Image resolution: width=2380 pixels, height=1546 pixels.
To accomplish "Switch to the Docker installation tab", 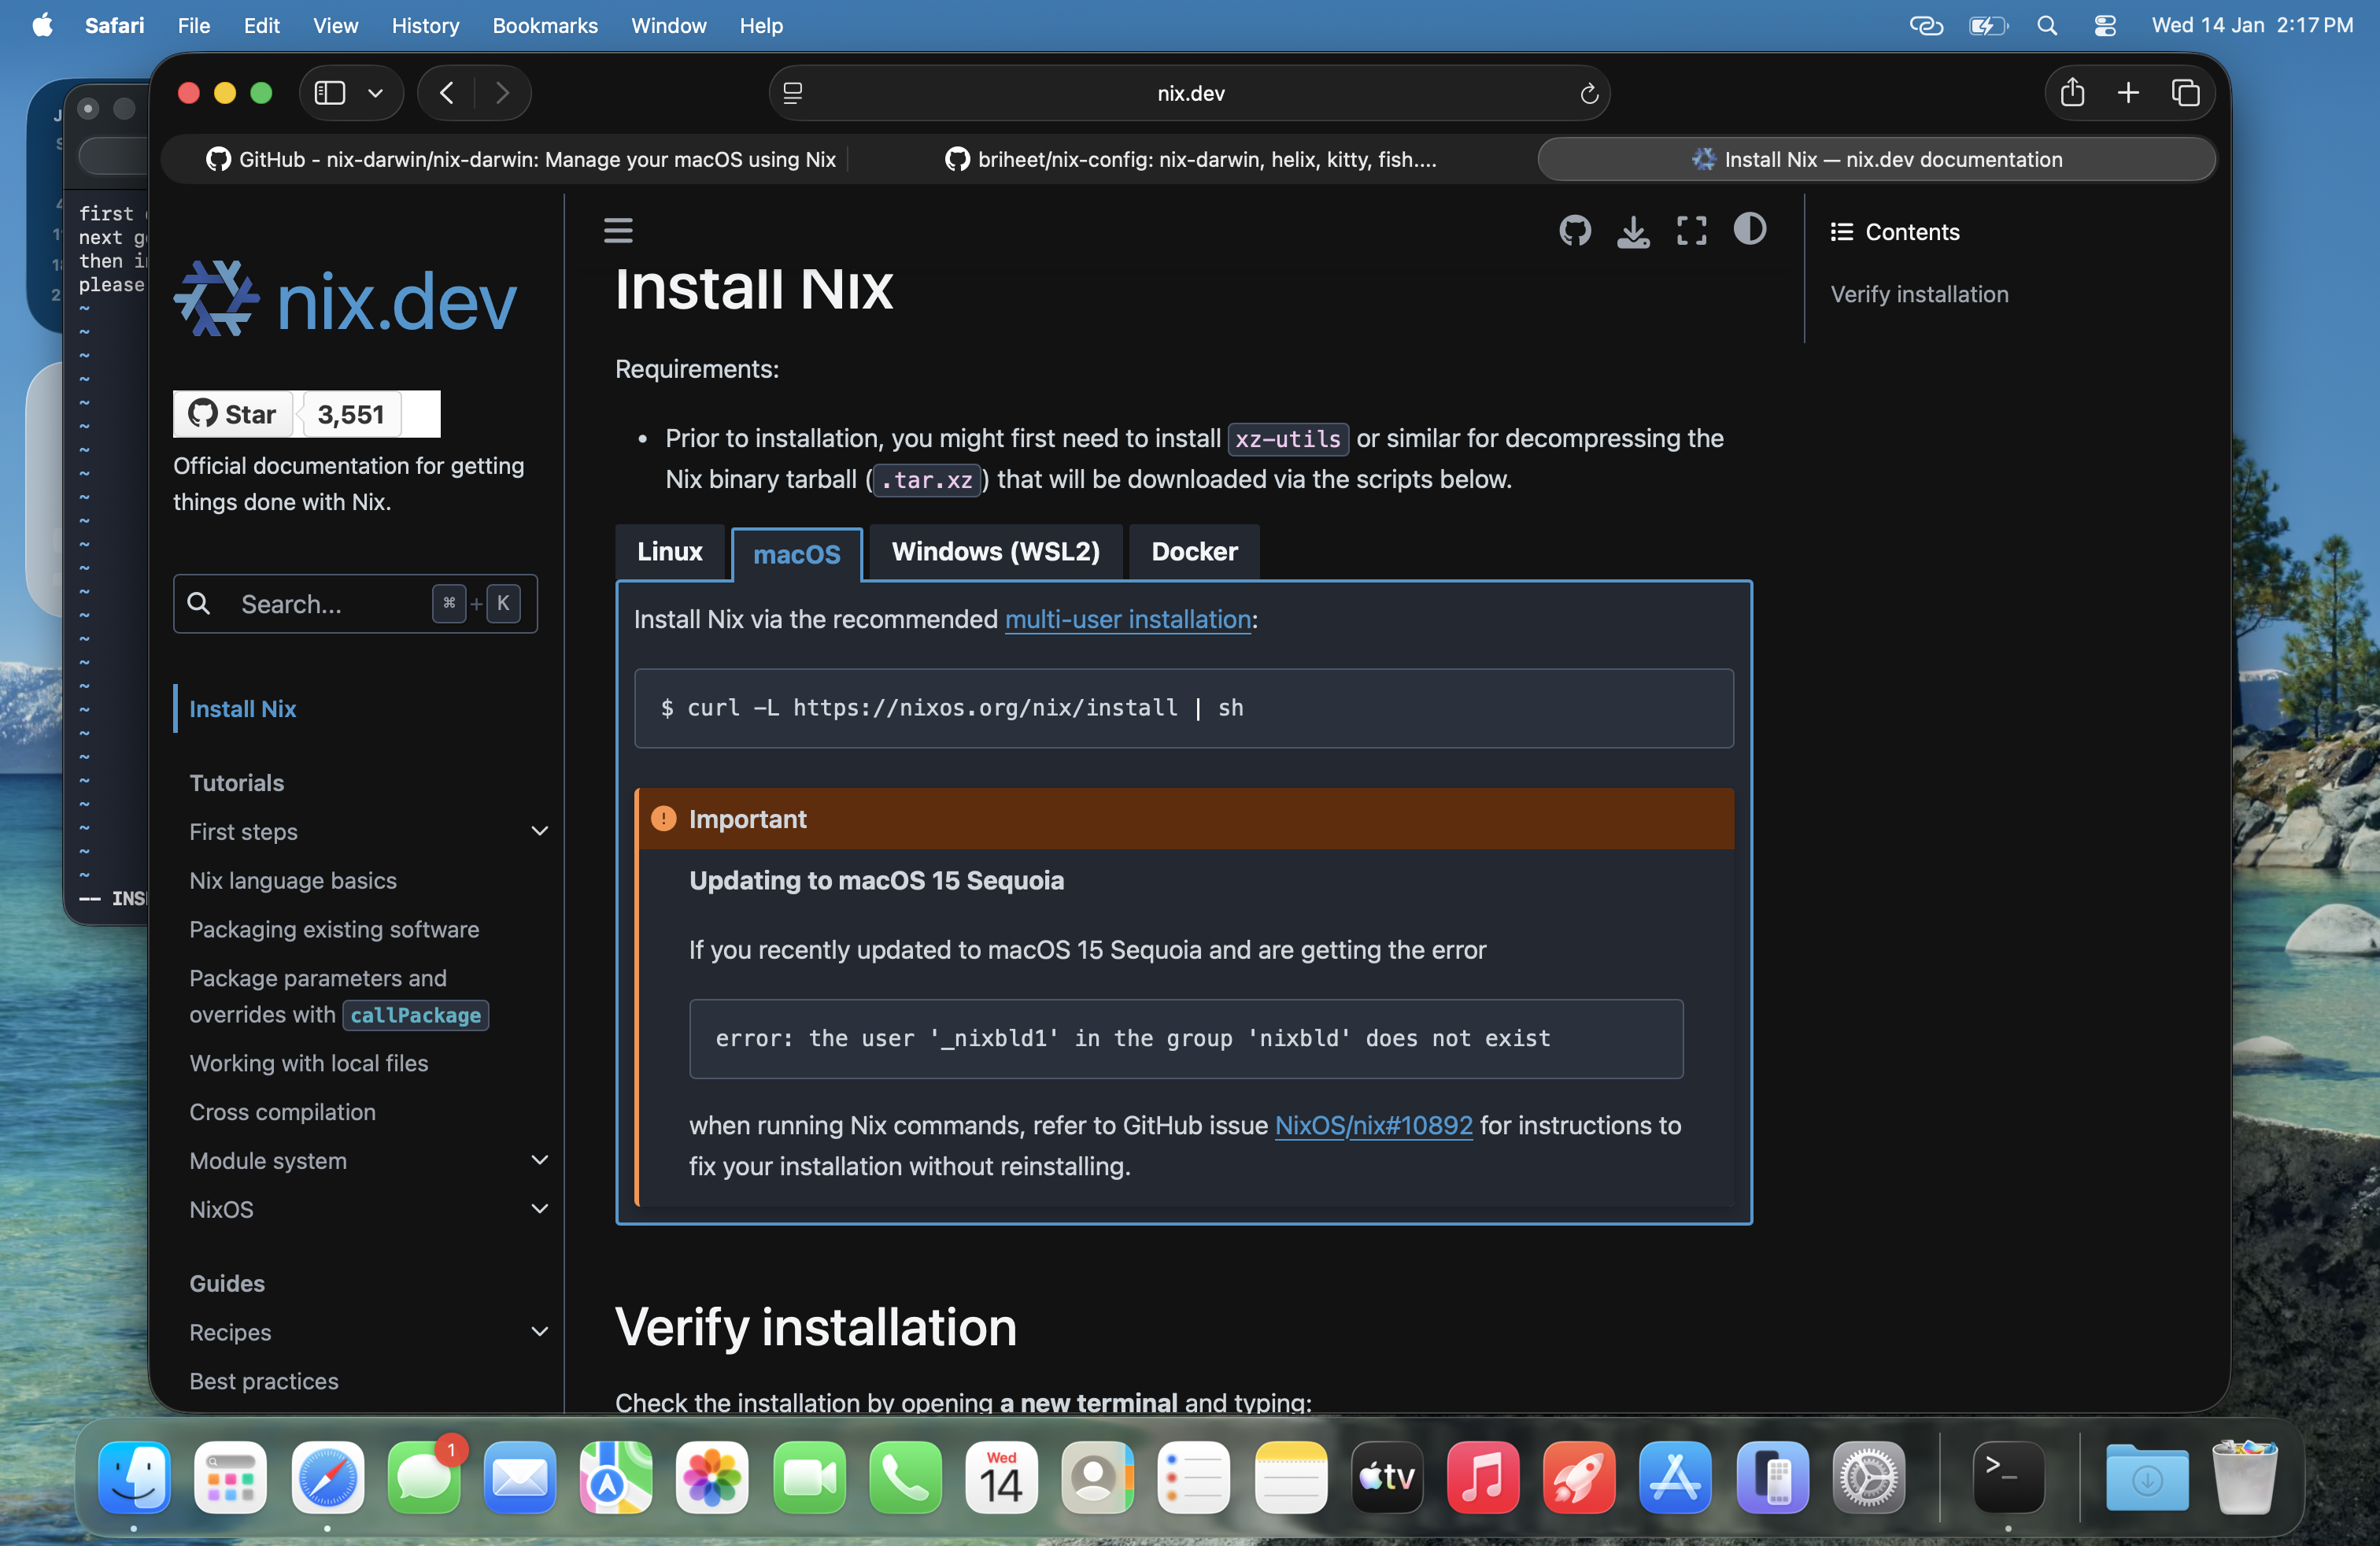I will click(x=1193, y=551).
